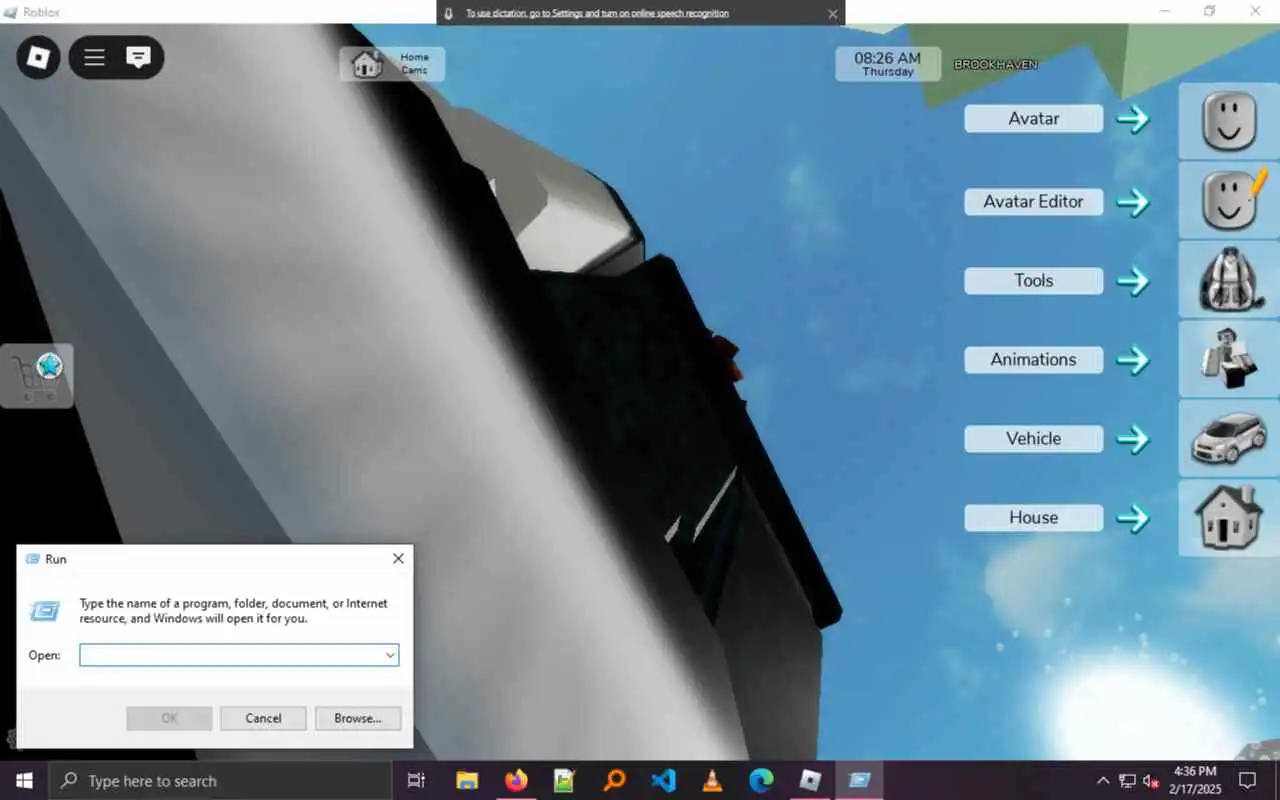Open the hamburger list menu in Roblox
The image size is (1280, 800).
point(94,57)
